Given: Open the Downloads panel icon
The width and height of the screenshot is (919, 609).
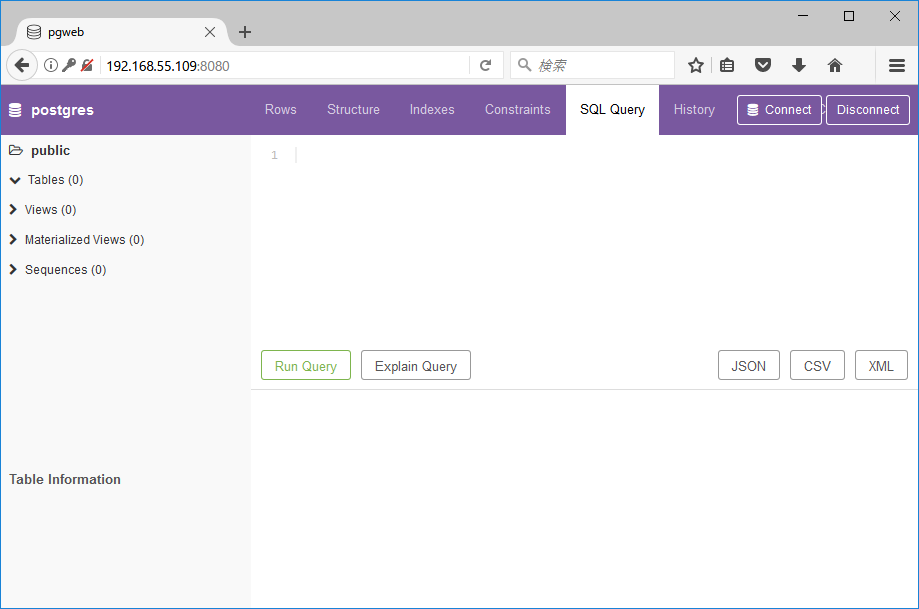Looking at the screenshot, I should (798, 64).
